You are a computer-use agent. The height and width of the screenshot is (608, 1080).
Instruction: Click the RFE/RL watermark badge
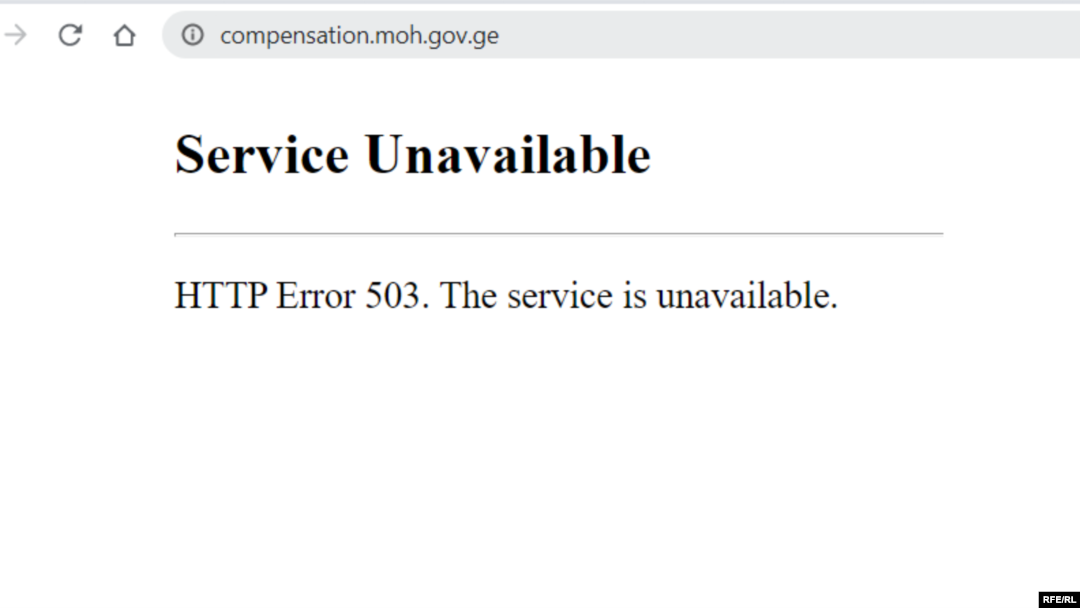tap(1059, 599)
